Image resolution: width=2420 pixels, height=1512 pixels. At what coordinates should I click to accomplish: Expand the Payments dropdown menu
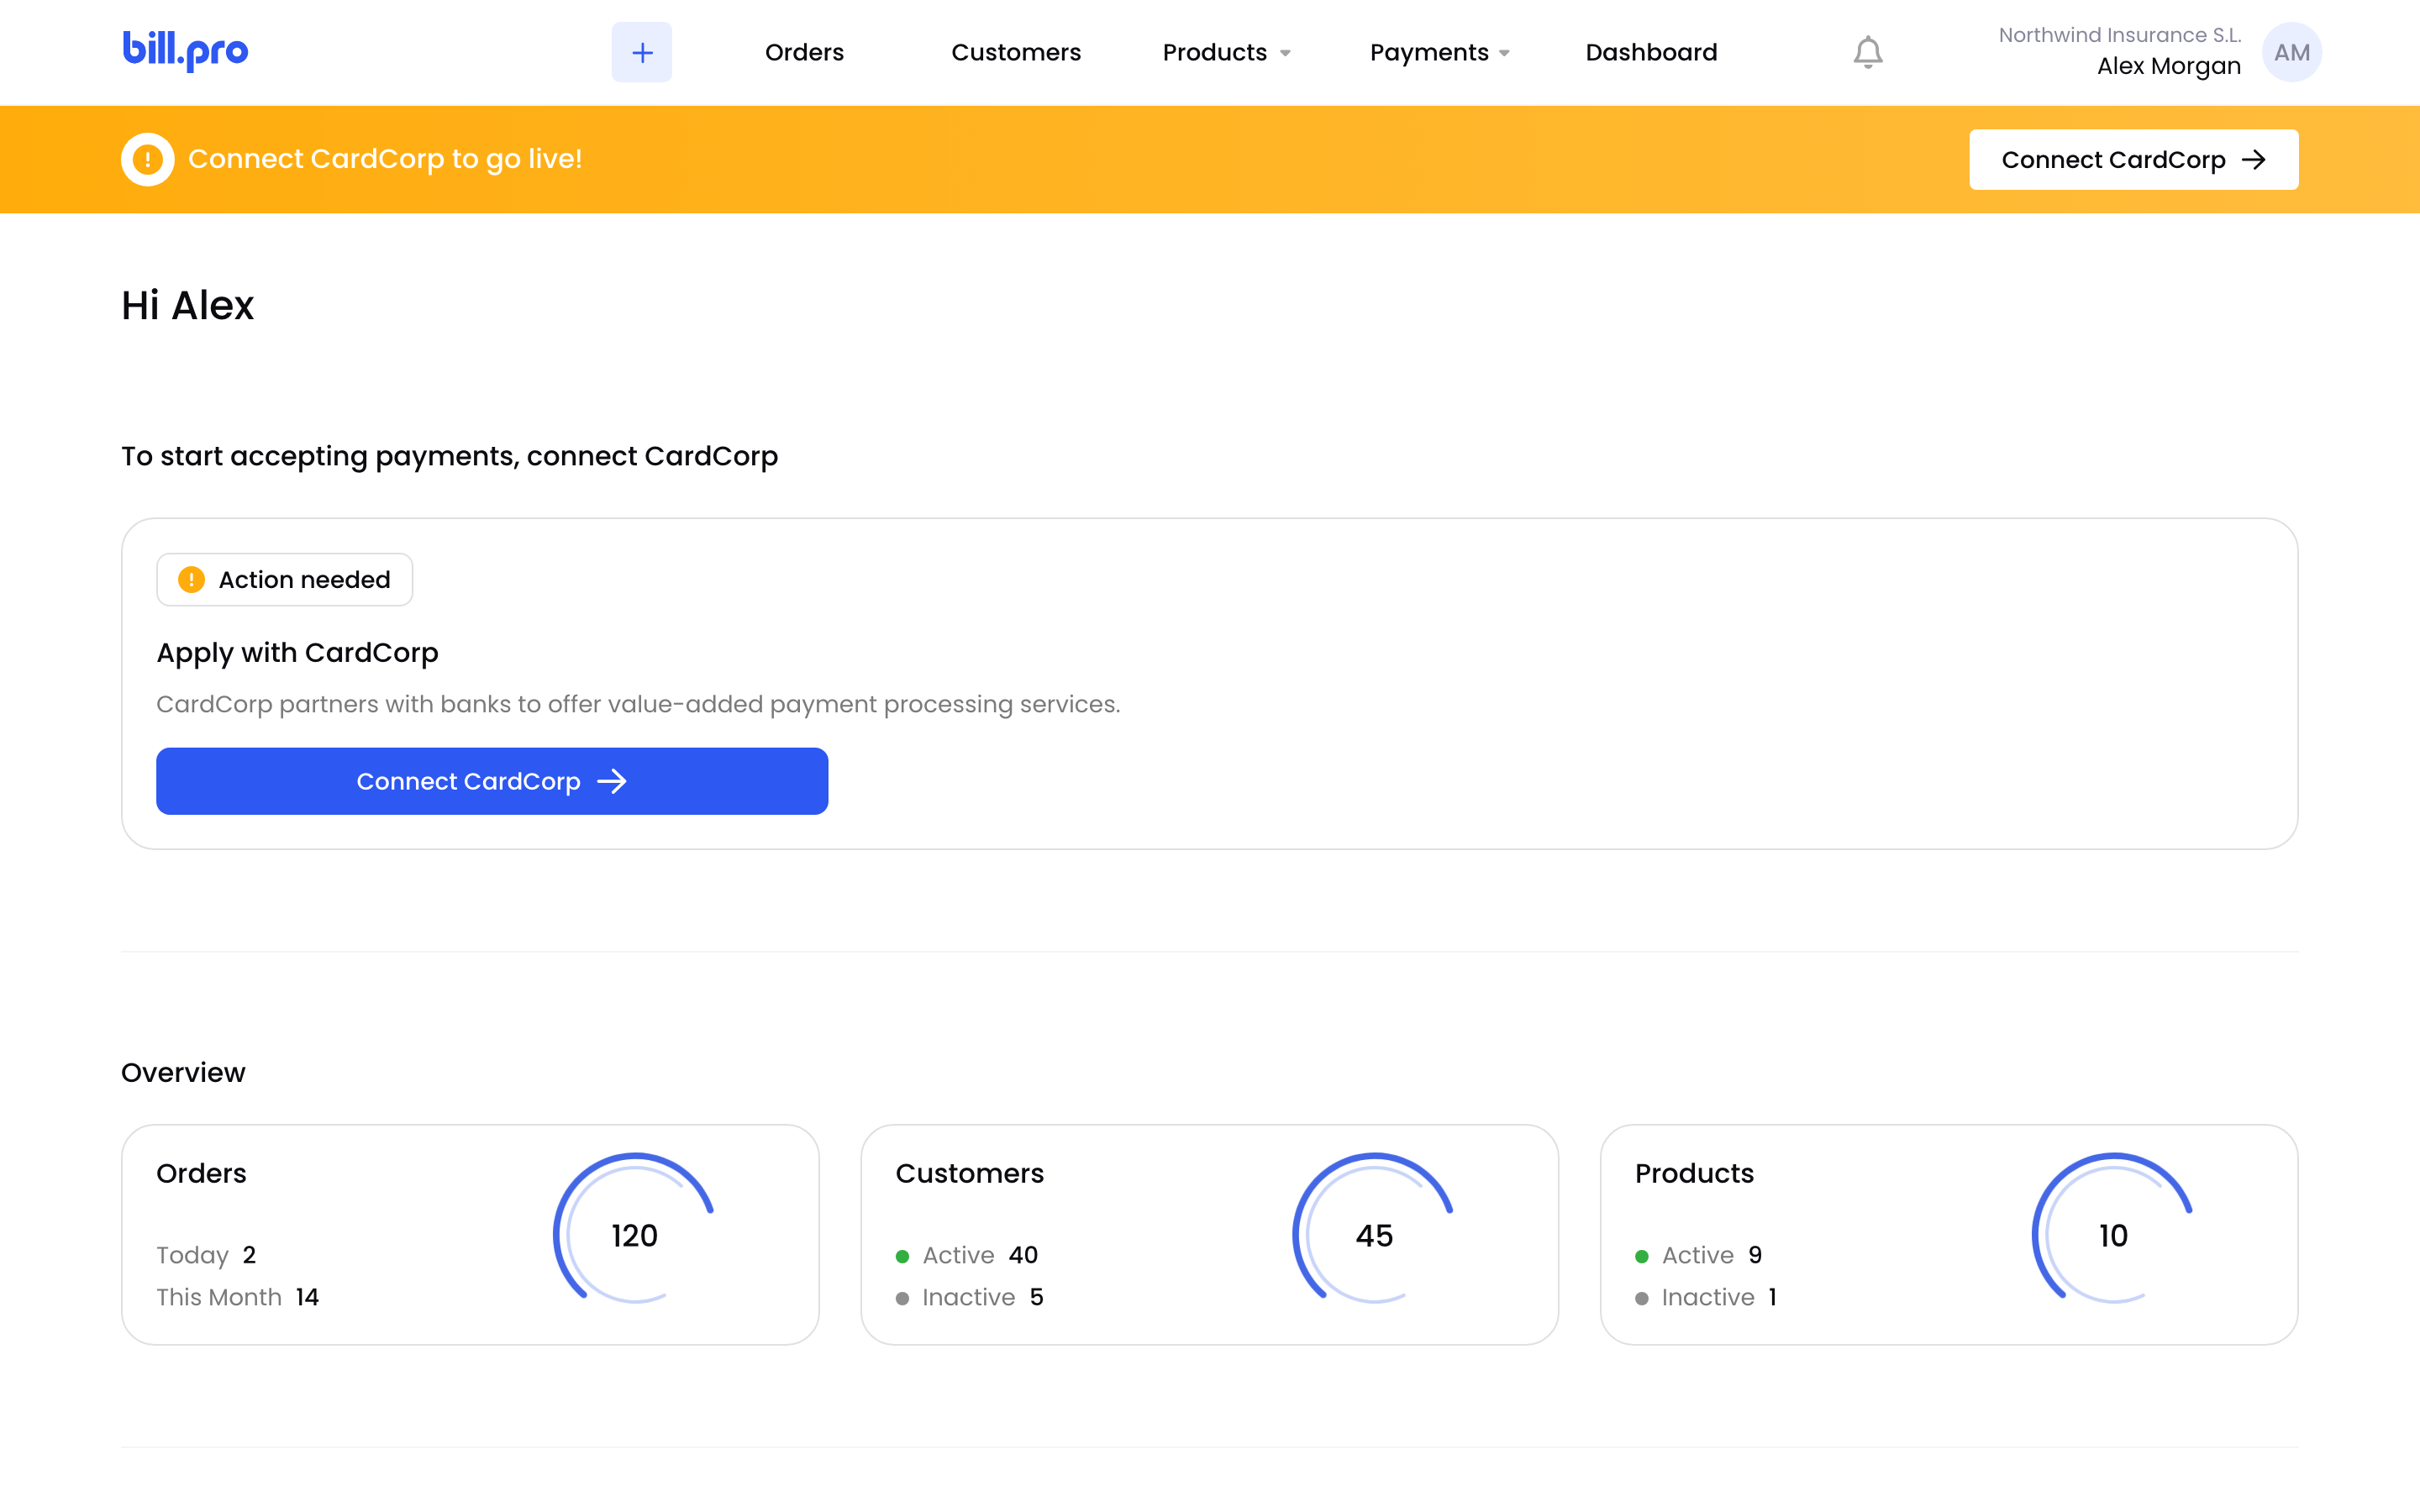pos(1439,52)
